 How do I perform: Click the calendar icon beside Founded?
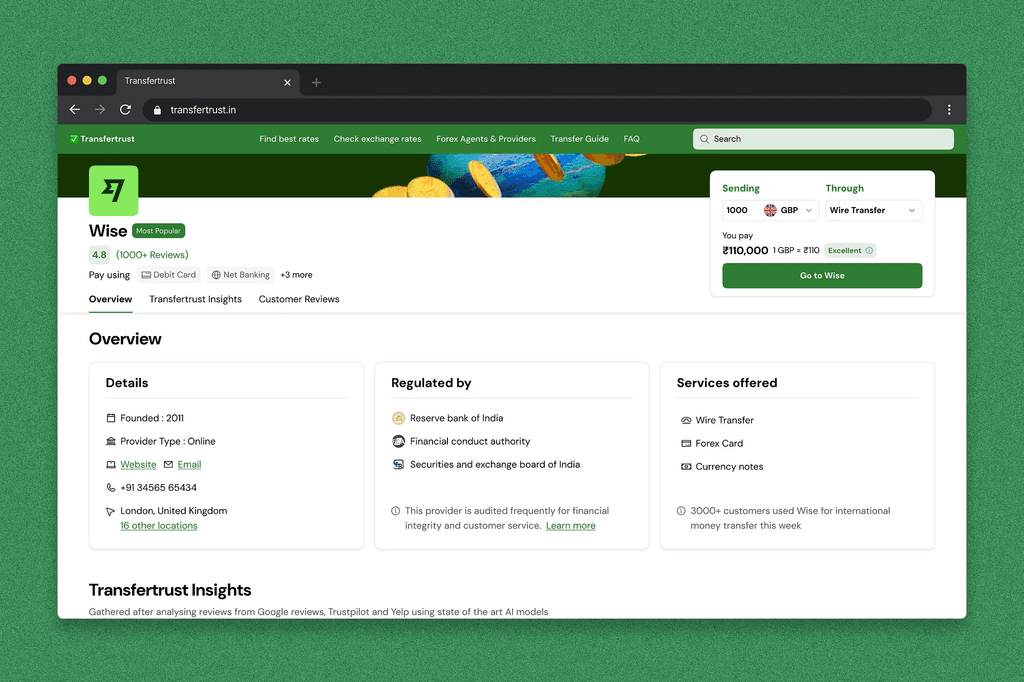111,418
